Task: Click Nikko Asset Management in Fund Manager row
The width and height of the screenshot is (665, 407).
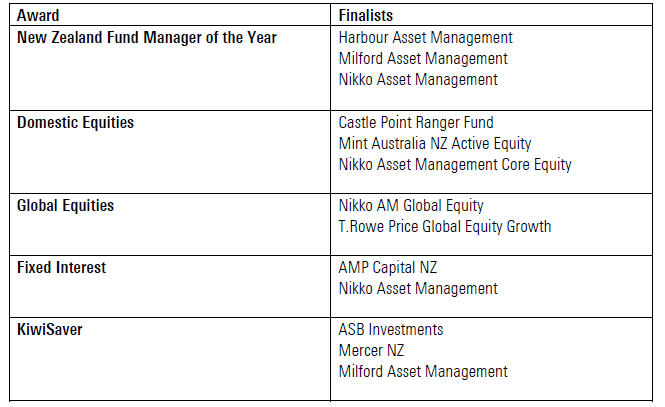Action: tap(418, 80)
